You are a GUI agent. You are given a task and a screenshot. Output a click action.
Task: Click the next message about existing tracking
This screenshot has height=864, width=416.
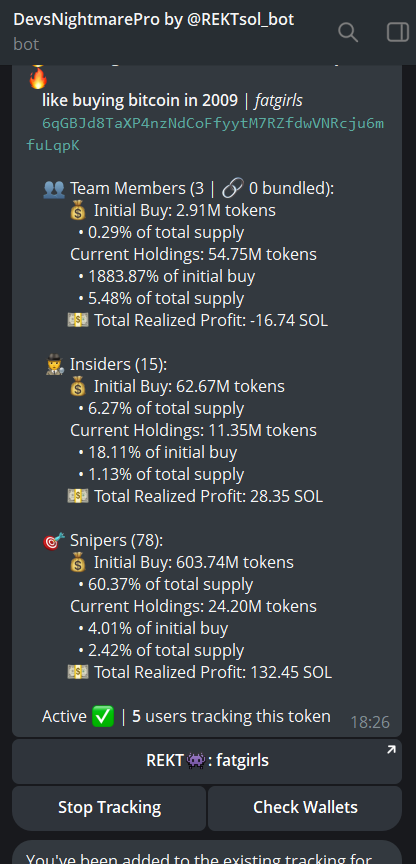point(207,852)
